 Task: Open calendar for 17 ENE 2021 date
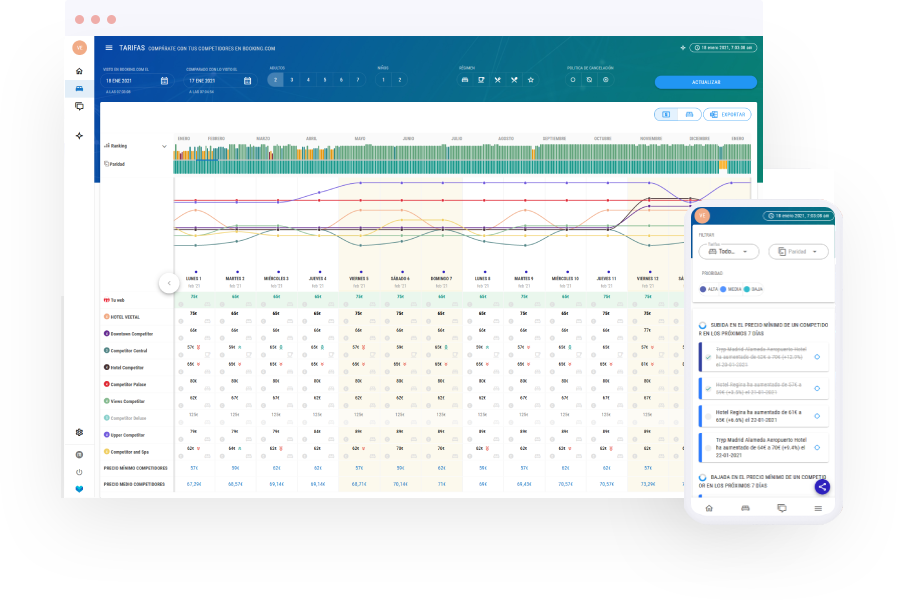click(248, 81)
